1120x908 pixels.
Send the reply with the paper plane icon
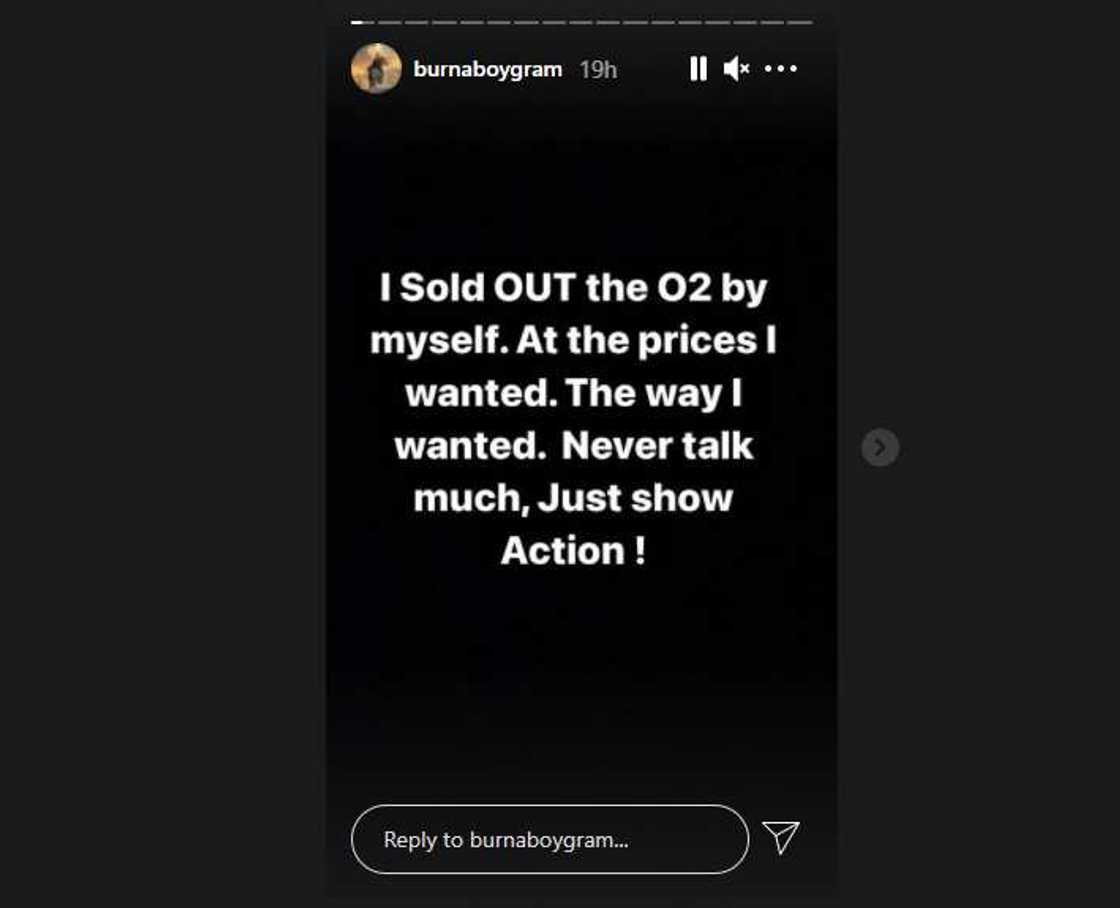[781, 838]
